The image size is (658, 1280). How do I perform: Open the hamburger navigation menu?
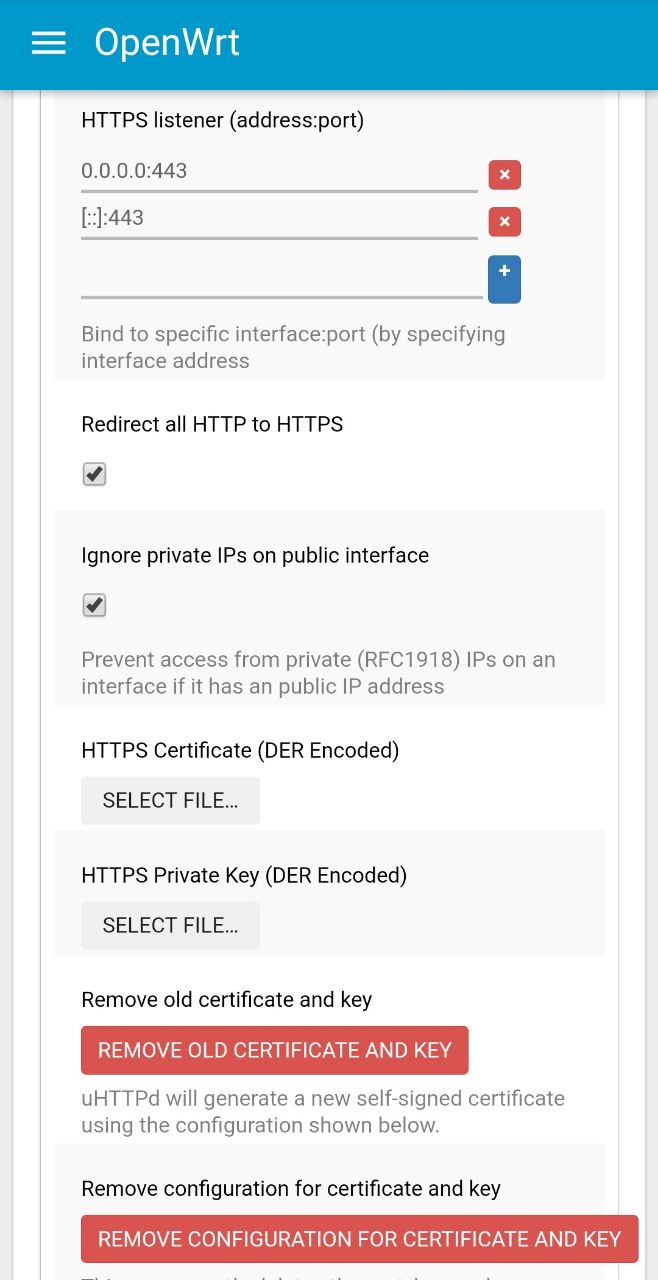(48, 43)
